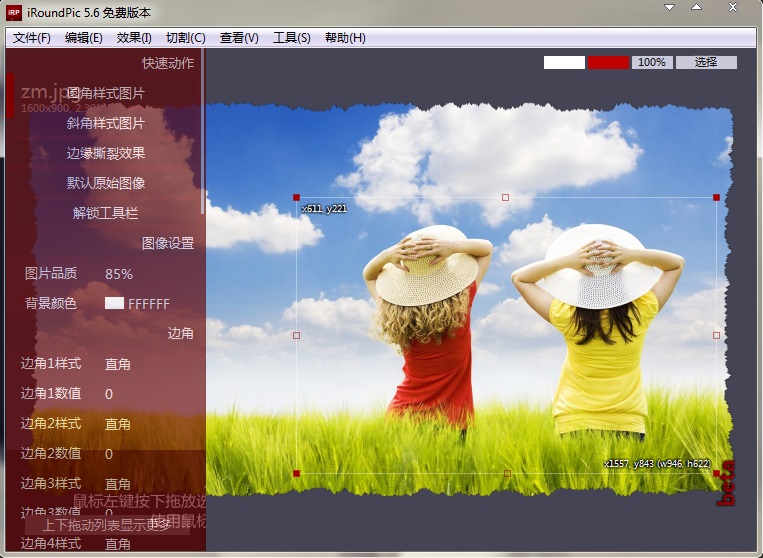
Task: Open the 切割(C) menu
Action: pos(185,38)
